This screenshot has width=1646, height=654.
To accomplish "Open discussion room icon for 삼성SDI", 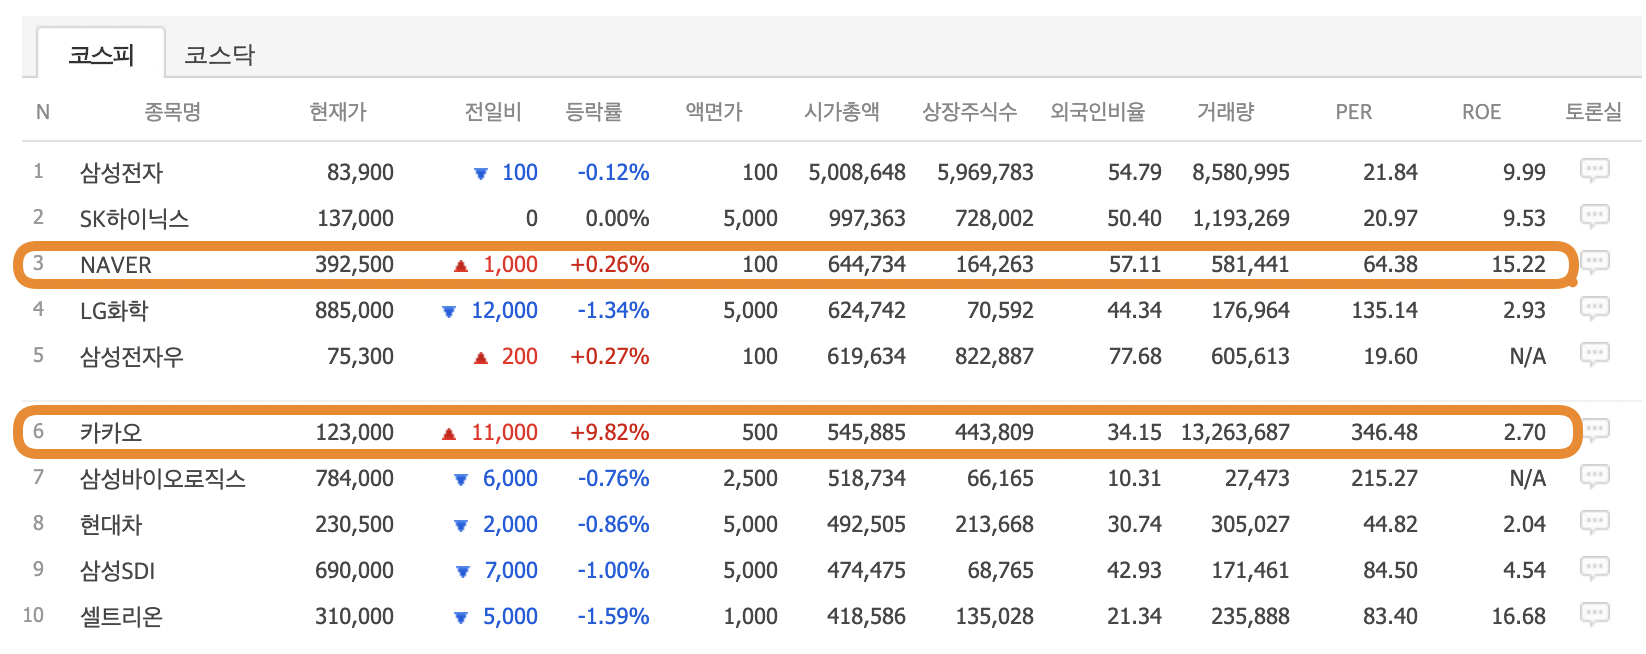I will click(x=1594, y=569).
